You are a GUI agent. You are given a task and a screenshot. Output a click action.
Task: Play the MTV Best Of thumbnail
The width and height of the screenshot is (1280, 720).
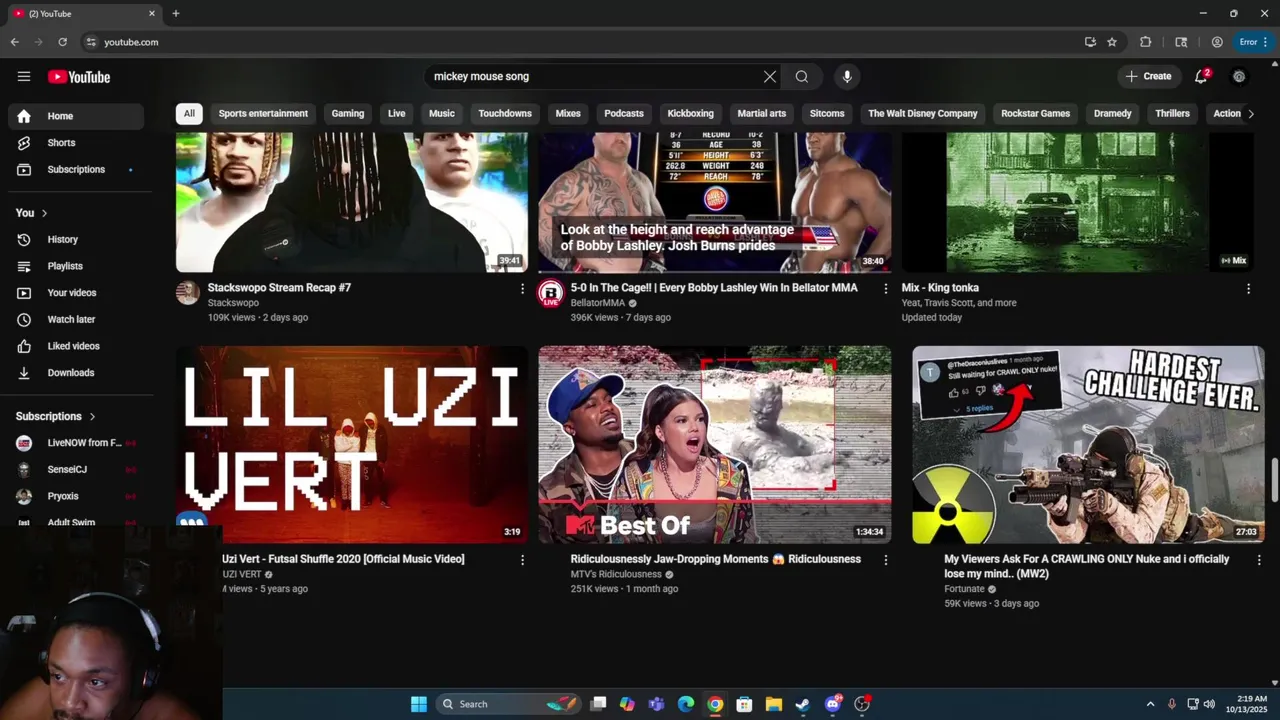(x=715, y=445)
